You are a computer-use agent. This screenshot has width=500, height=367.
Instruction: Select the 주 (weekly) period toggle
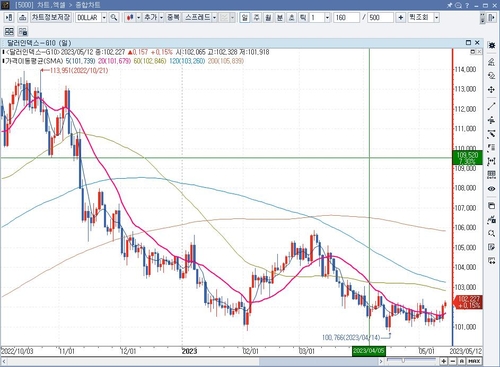[x=256, y=17]
